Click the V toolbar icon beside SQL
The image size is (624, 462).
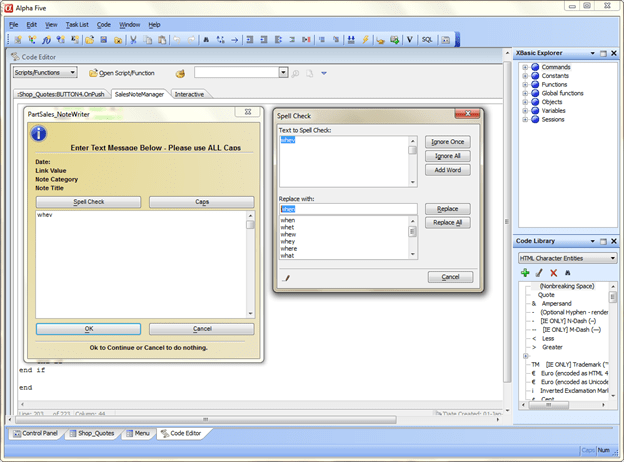[x=410, y=40]
